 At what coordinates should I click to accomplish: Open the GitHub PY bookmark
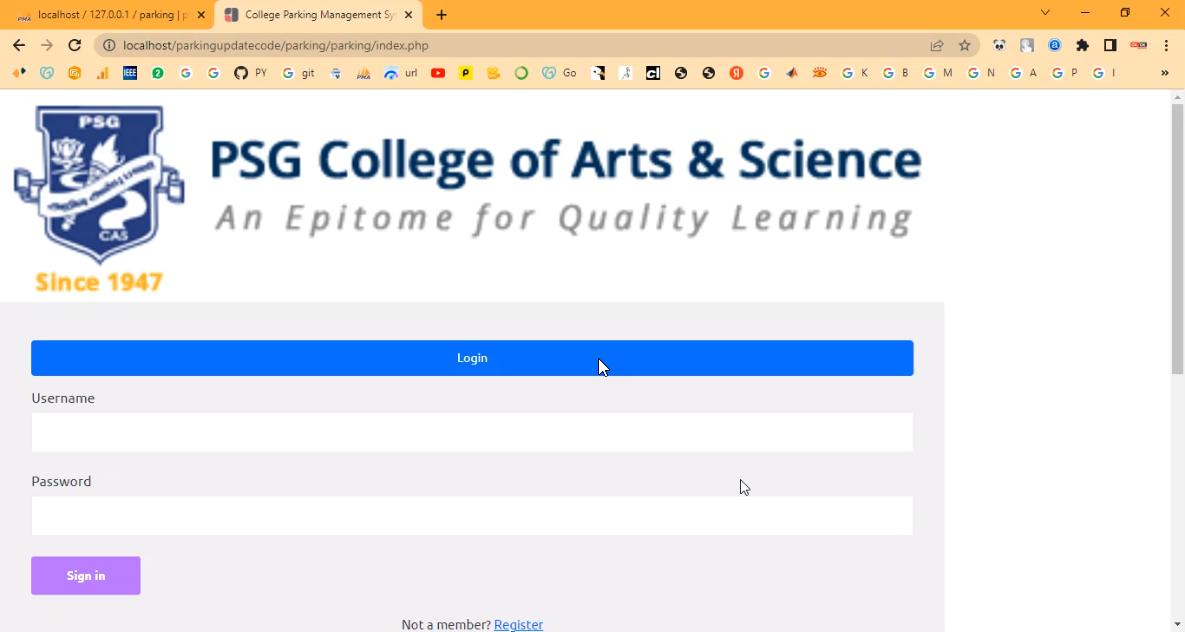[250, 73]
